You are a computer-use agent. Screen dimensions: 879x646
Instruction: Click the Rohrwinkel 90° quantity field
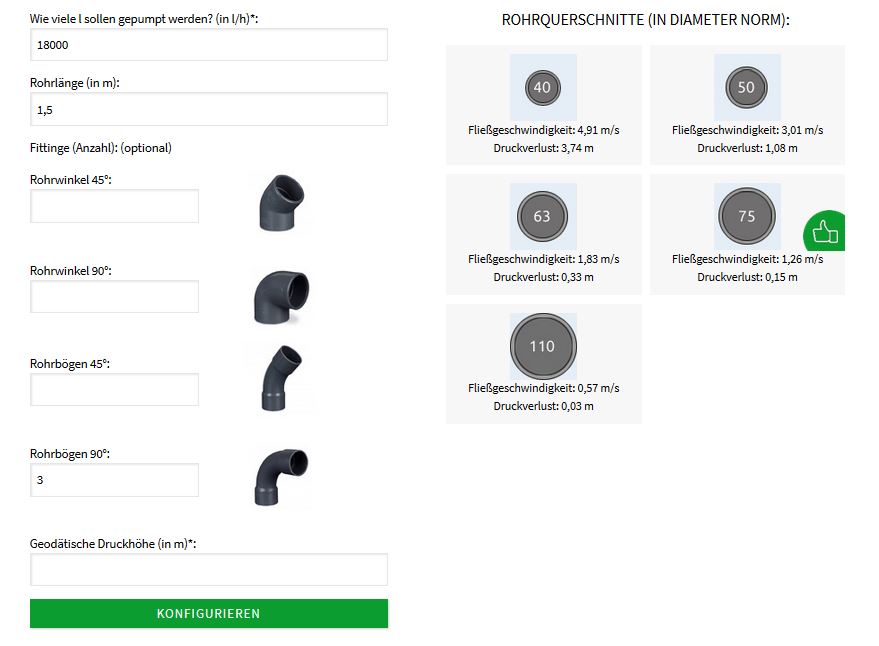pyautogui.click(x=115, y=296)
